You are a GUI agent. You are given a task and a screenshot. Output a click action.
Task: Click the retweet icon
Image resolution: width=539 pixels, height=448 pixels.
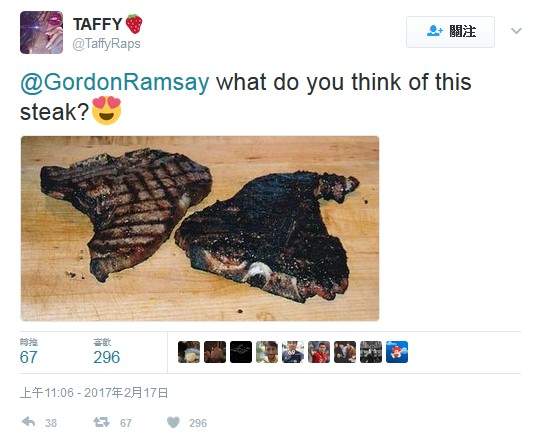pyautogui.click(x=102, y=422)
